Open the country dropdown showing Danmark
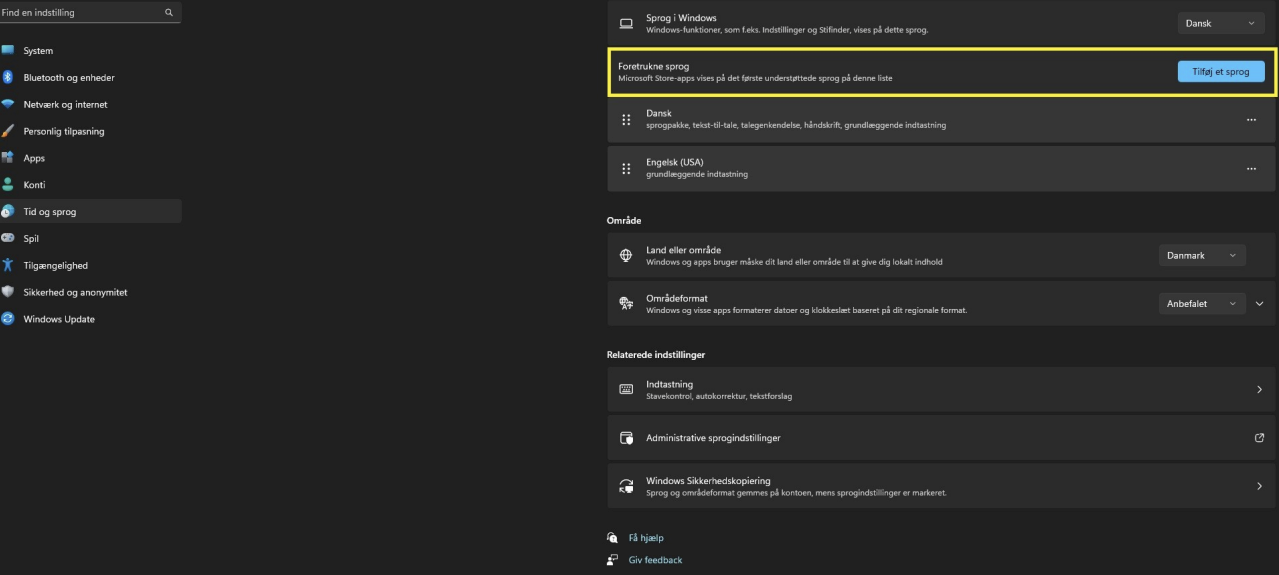 click(1202, 255)
